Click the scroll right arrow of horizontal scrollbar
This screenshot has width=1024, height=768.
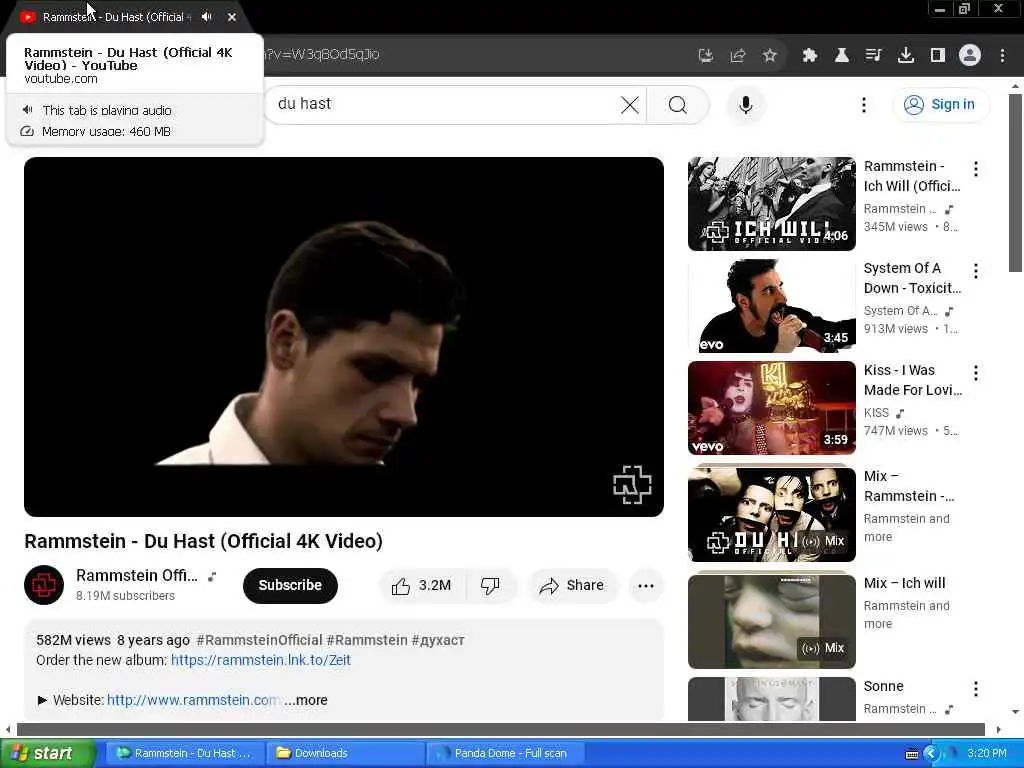998,729
